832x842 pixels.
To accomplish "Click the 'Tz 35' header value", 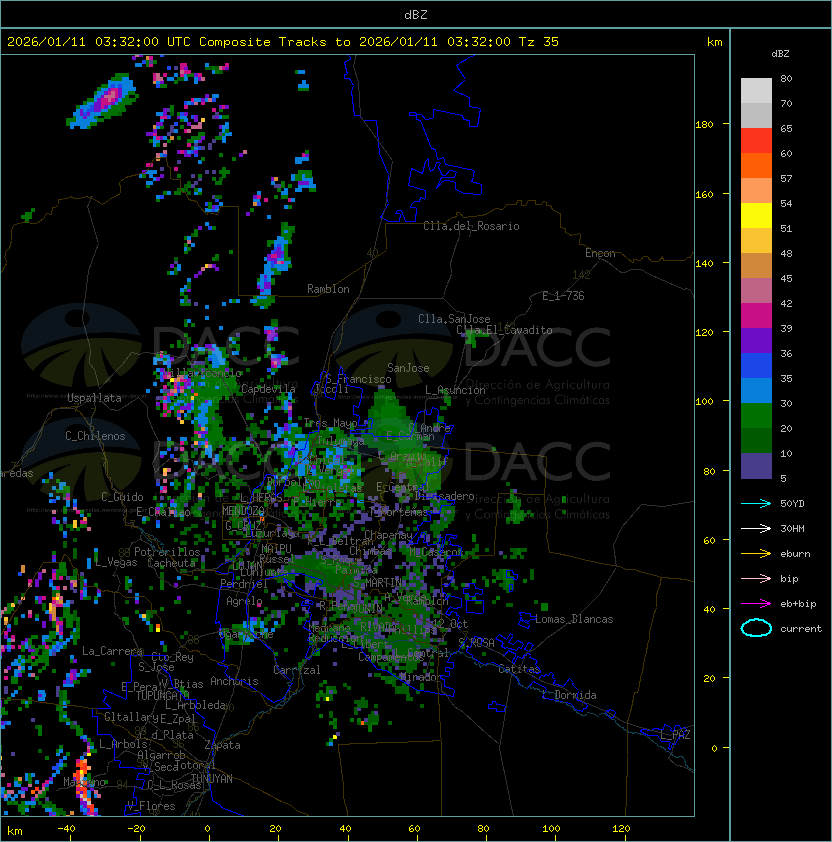I will (x=539, y=42).
